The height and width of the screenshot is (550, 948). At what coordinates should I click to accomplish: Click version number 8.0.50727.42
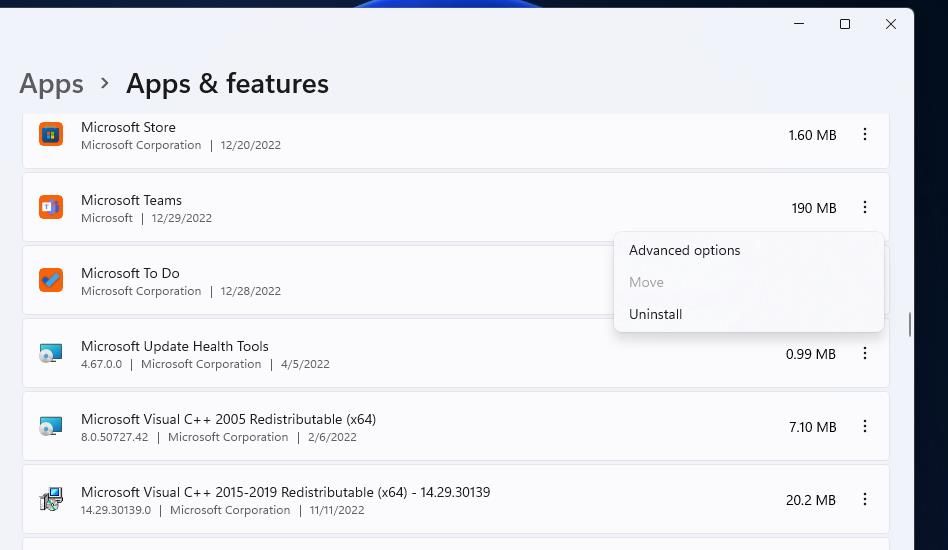coord(114,437)
